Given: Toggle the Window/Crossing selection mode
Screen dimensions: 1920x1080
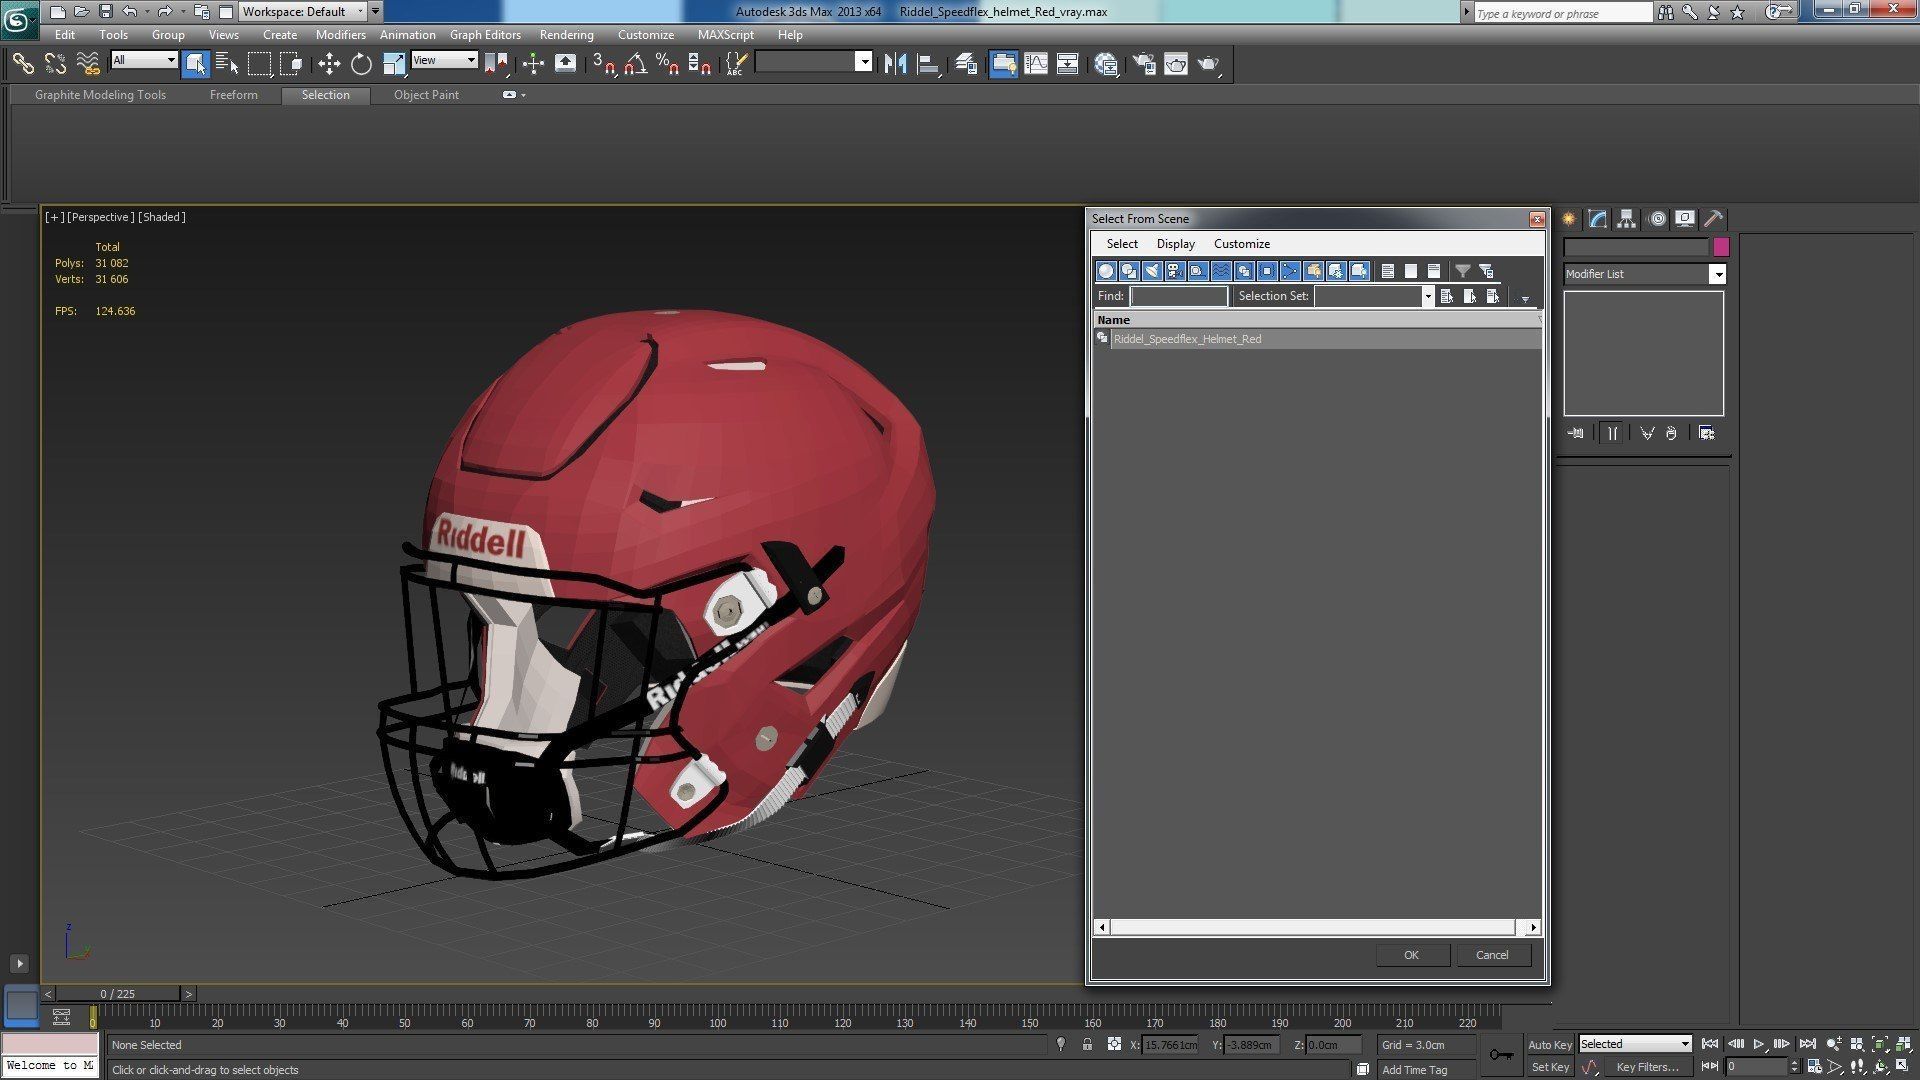Looking at the screenshot, I should (x=292, y=64).
